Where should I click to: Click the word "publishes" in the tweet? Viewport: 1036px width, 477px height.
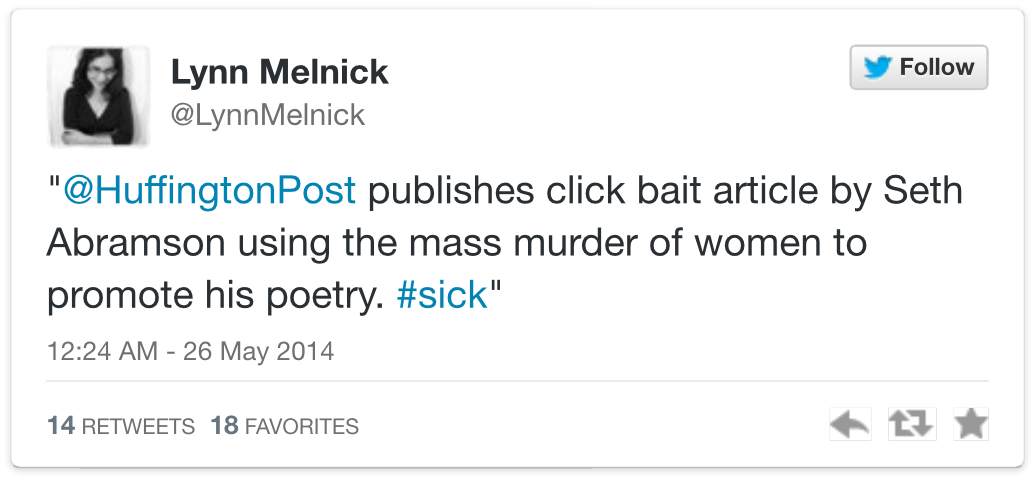click(x=448, y=190)
